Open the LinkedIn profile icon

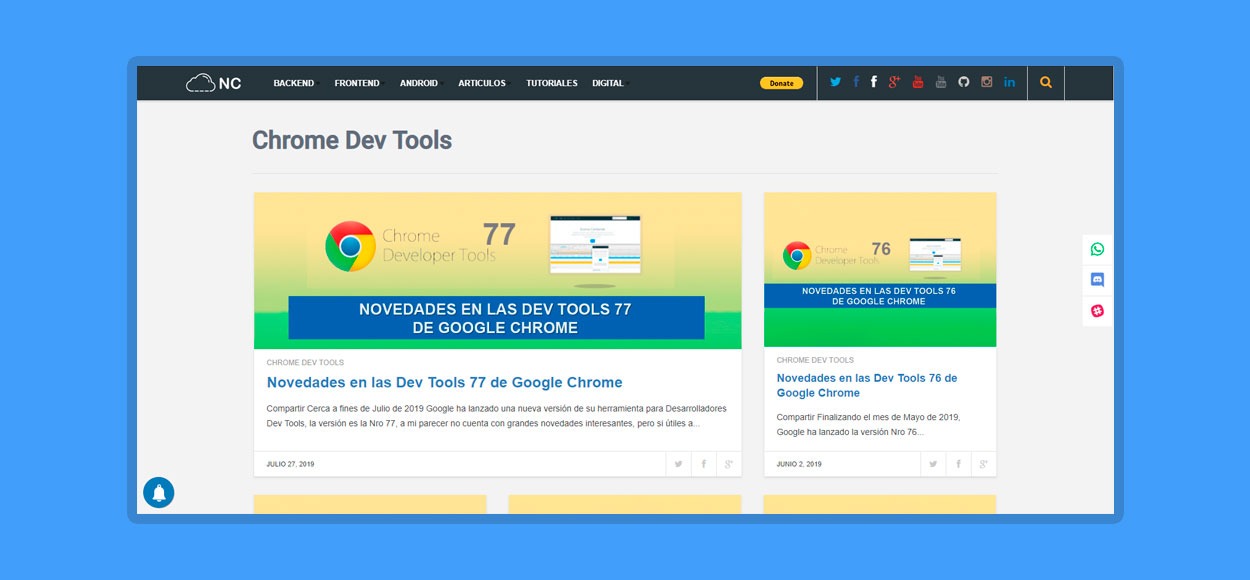pos(1010,82)
